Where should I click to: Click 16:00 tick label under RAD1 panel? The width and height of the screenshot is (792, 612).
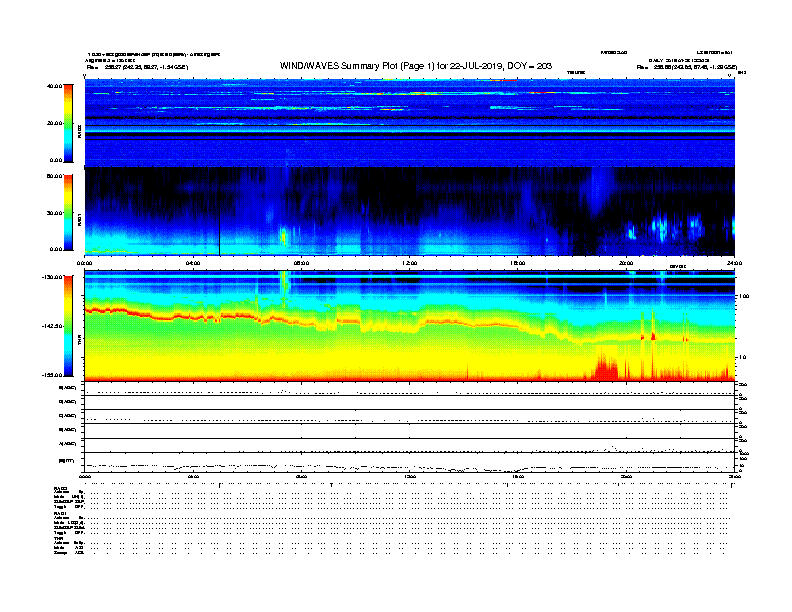point(518,263)
